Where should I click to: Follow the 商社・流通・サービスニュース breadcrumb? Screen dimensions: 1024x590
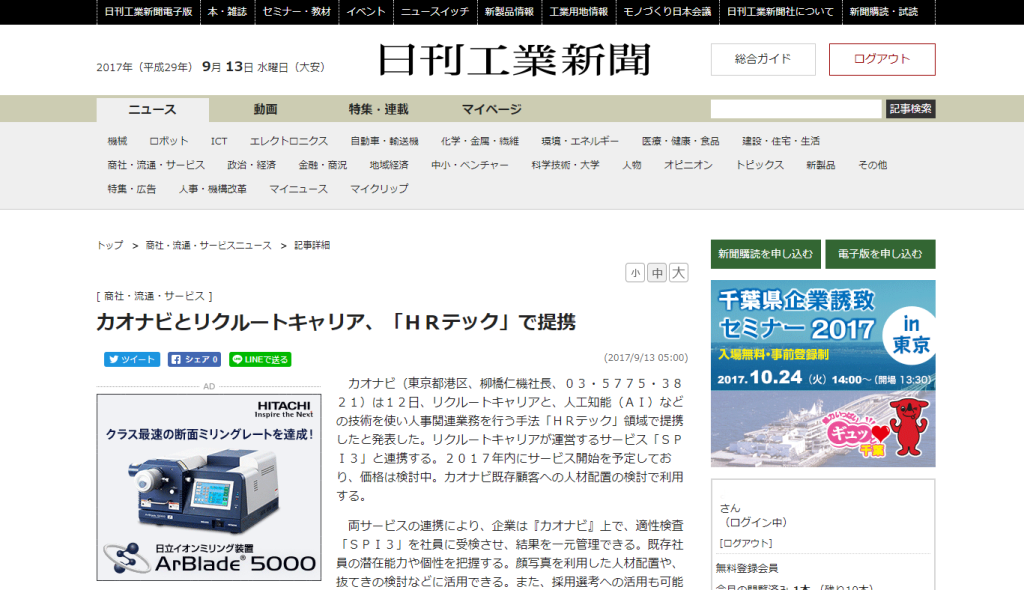tap(208, 245)
